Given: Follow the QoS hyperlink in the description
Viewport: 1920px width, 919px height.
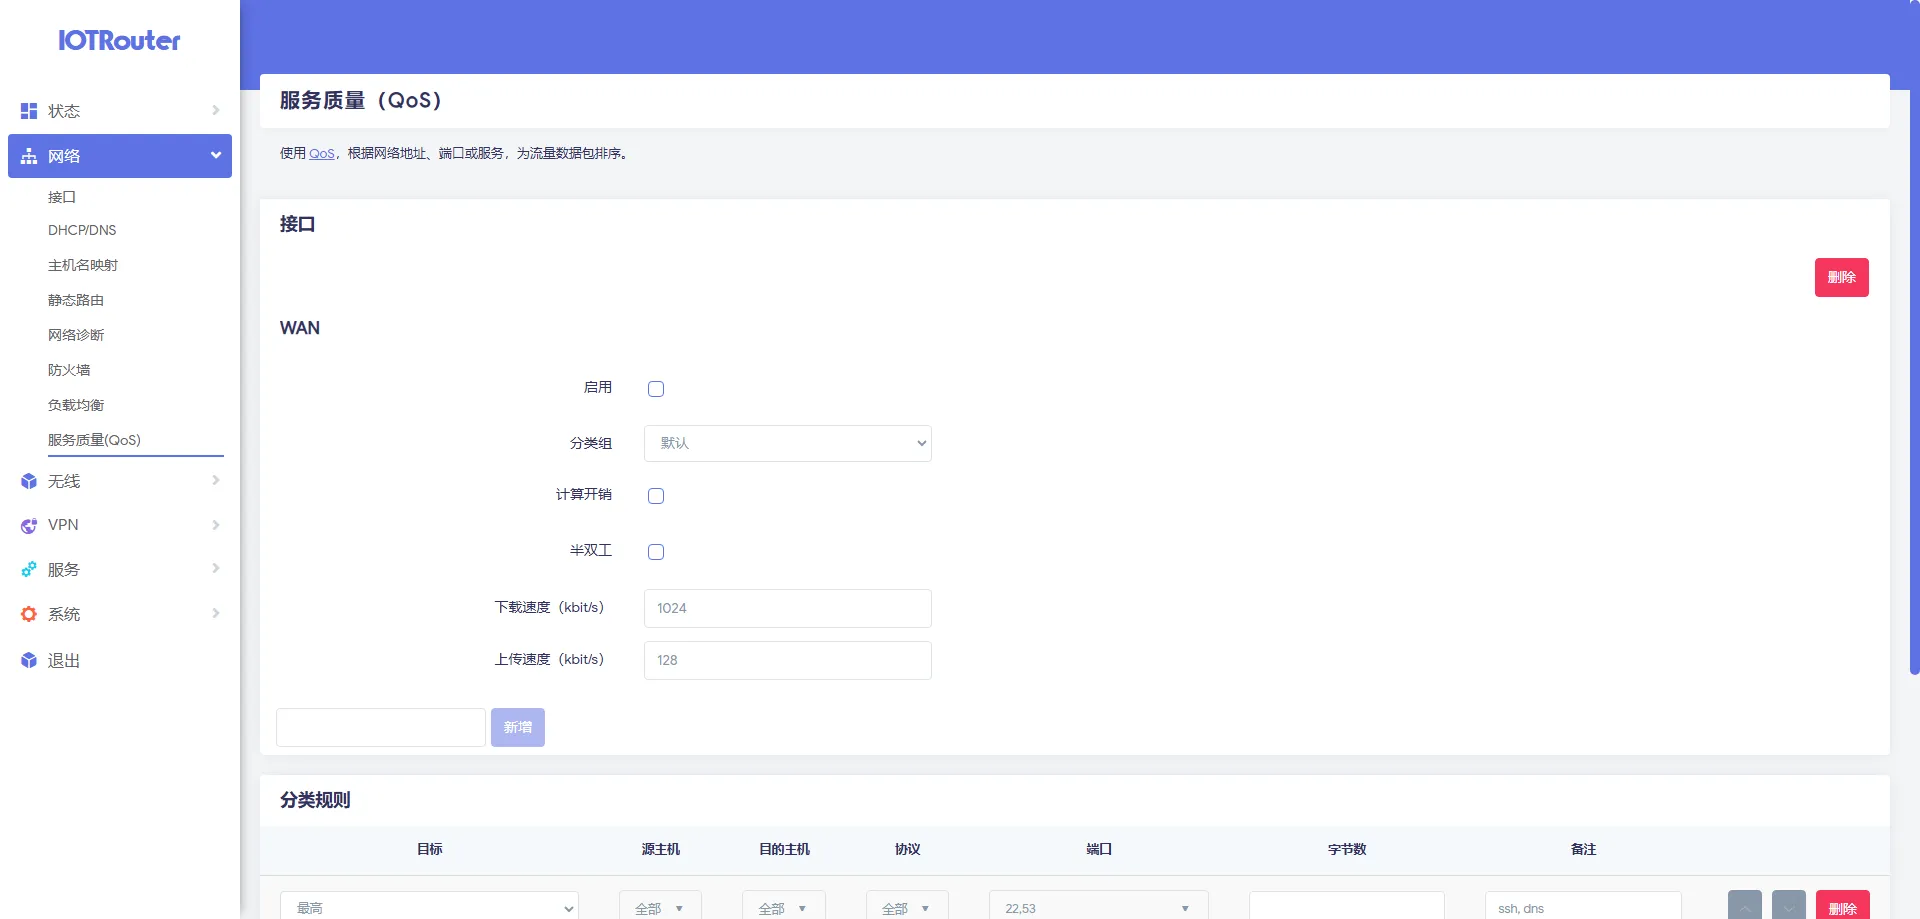Looking at the screenshot, I should [x=321, y=154].
